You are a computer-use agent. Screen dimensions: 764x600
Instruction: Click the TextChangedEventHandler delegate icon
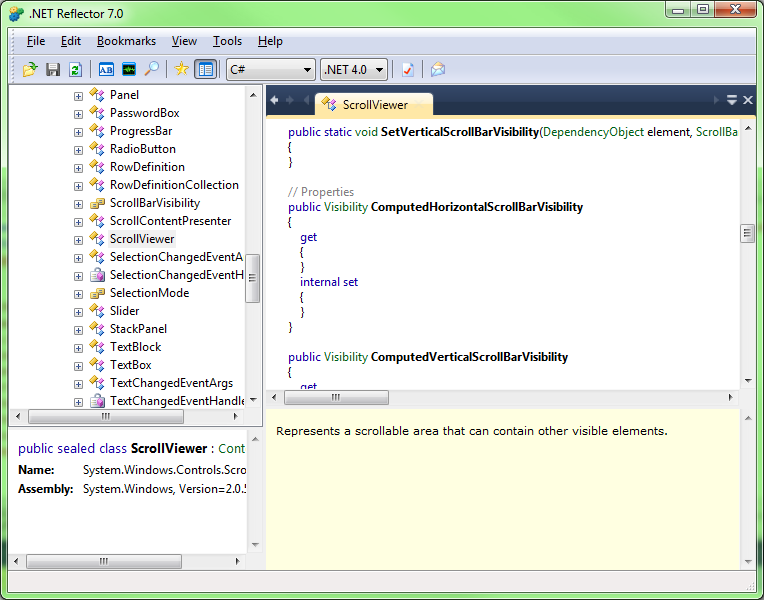(97, 401)
